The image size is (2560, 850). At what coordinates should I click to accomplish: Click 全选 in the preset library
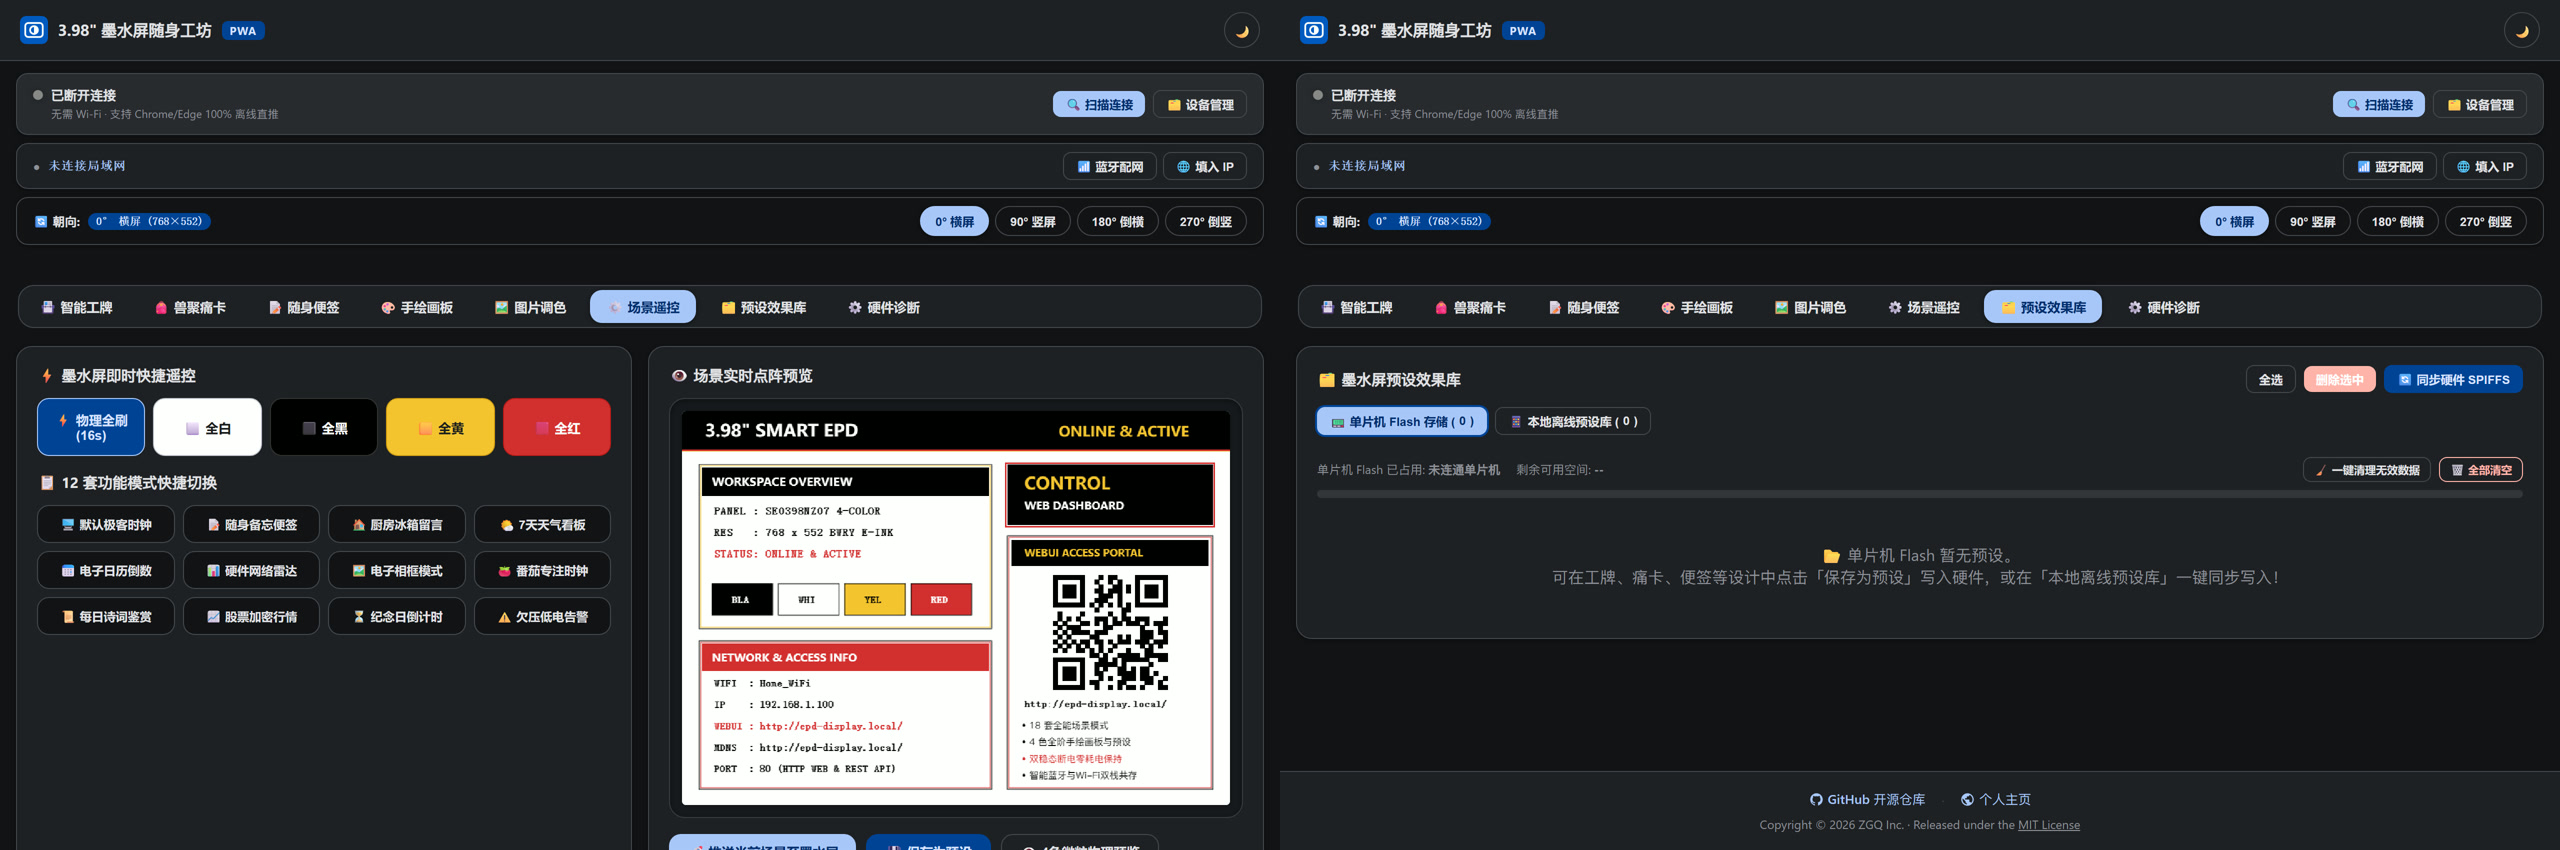pos(2270,379)
